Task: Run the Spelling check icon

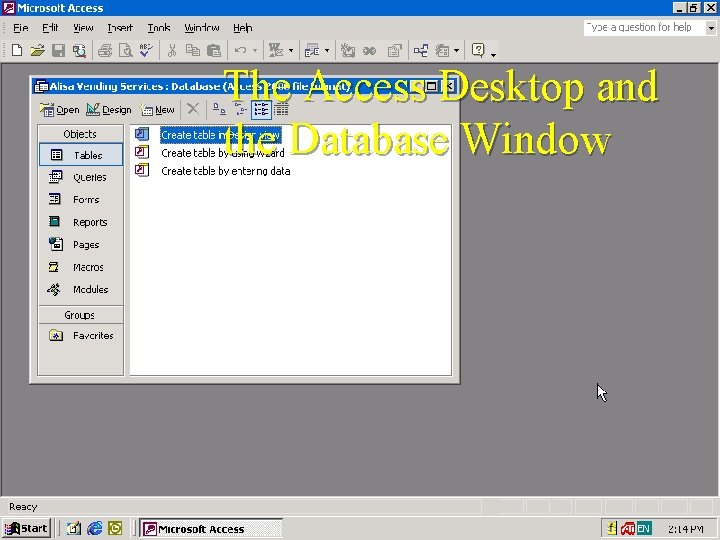Action: [x=146, y=50]
